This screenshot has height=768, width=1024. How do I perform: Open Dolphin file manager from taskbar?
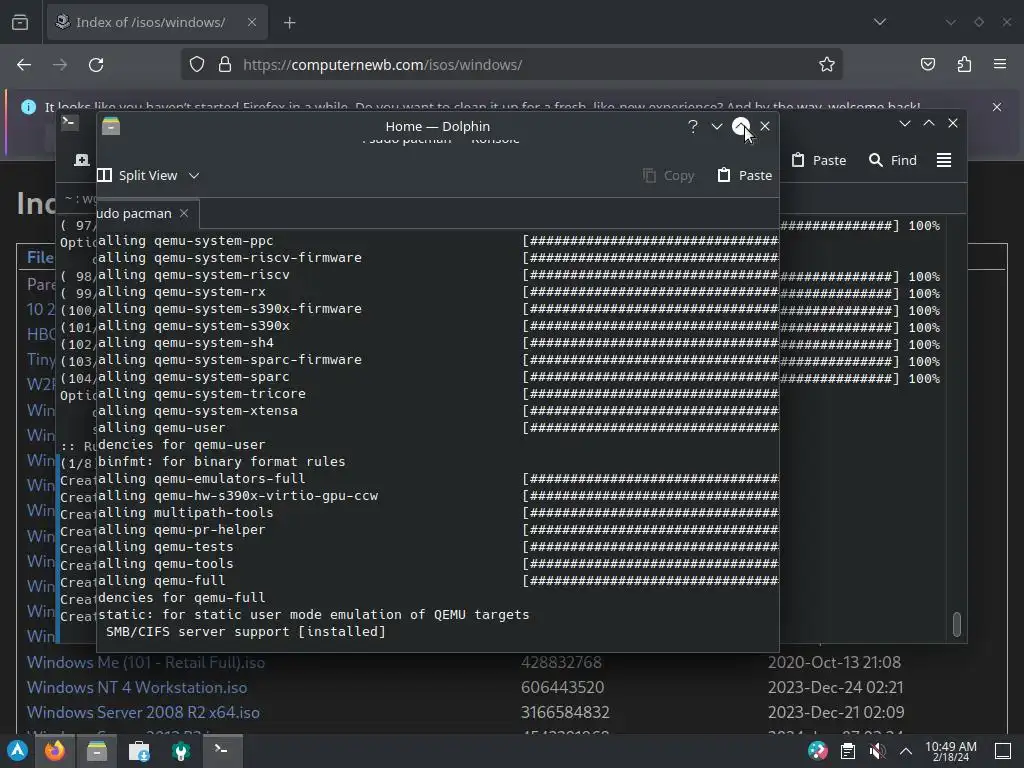[x=97, y=751]
